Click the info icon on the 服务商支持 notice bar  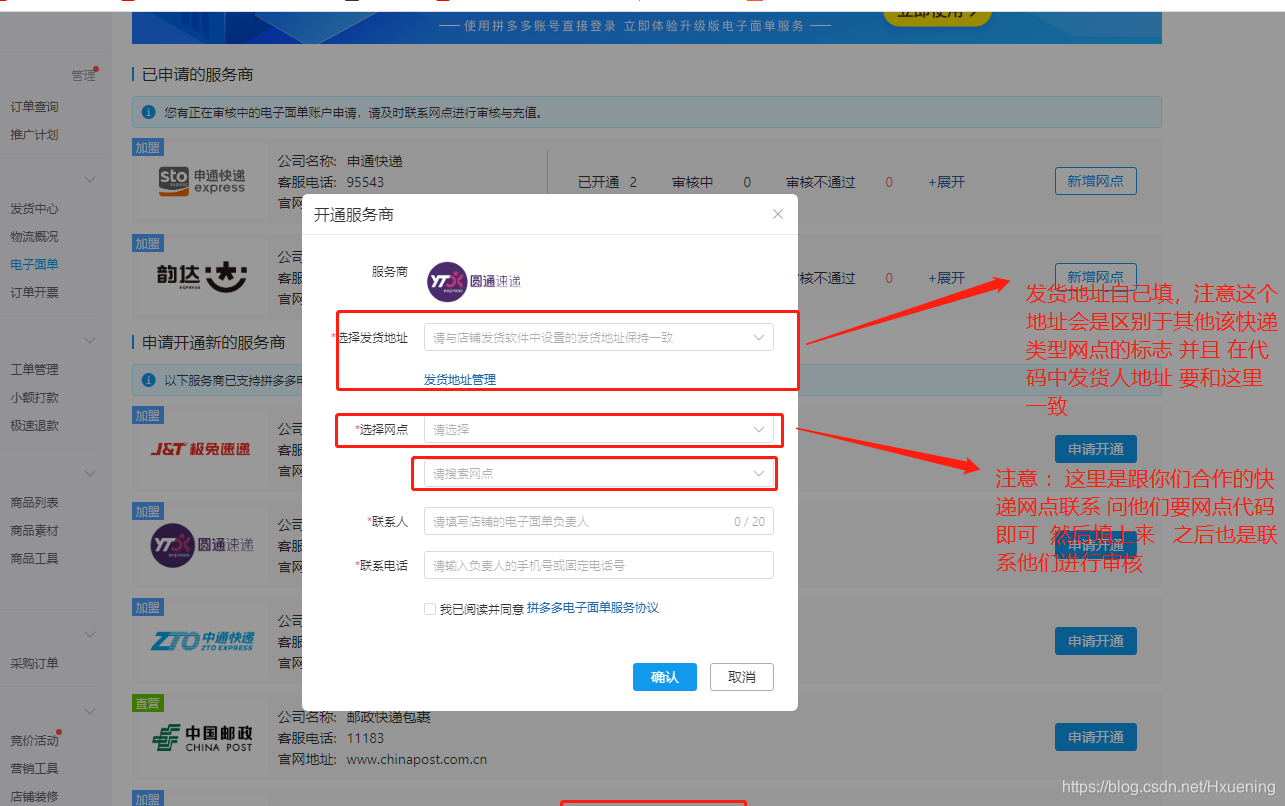(147, 380)
